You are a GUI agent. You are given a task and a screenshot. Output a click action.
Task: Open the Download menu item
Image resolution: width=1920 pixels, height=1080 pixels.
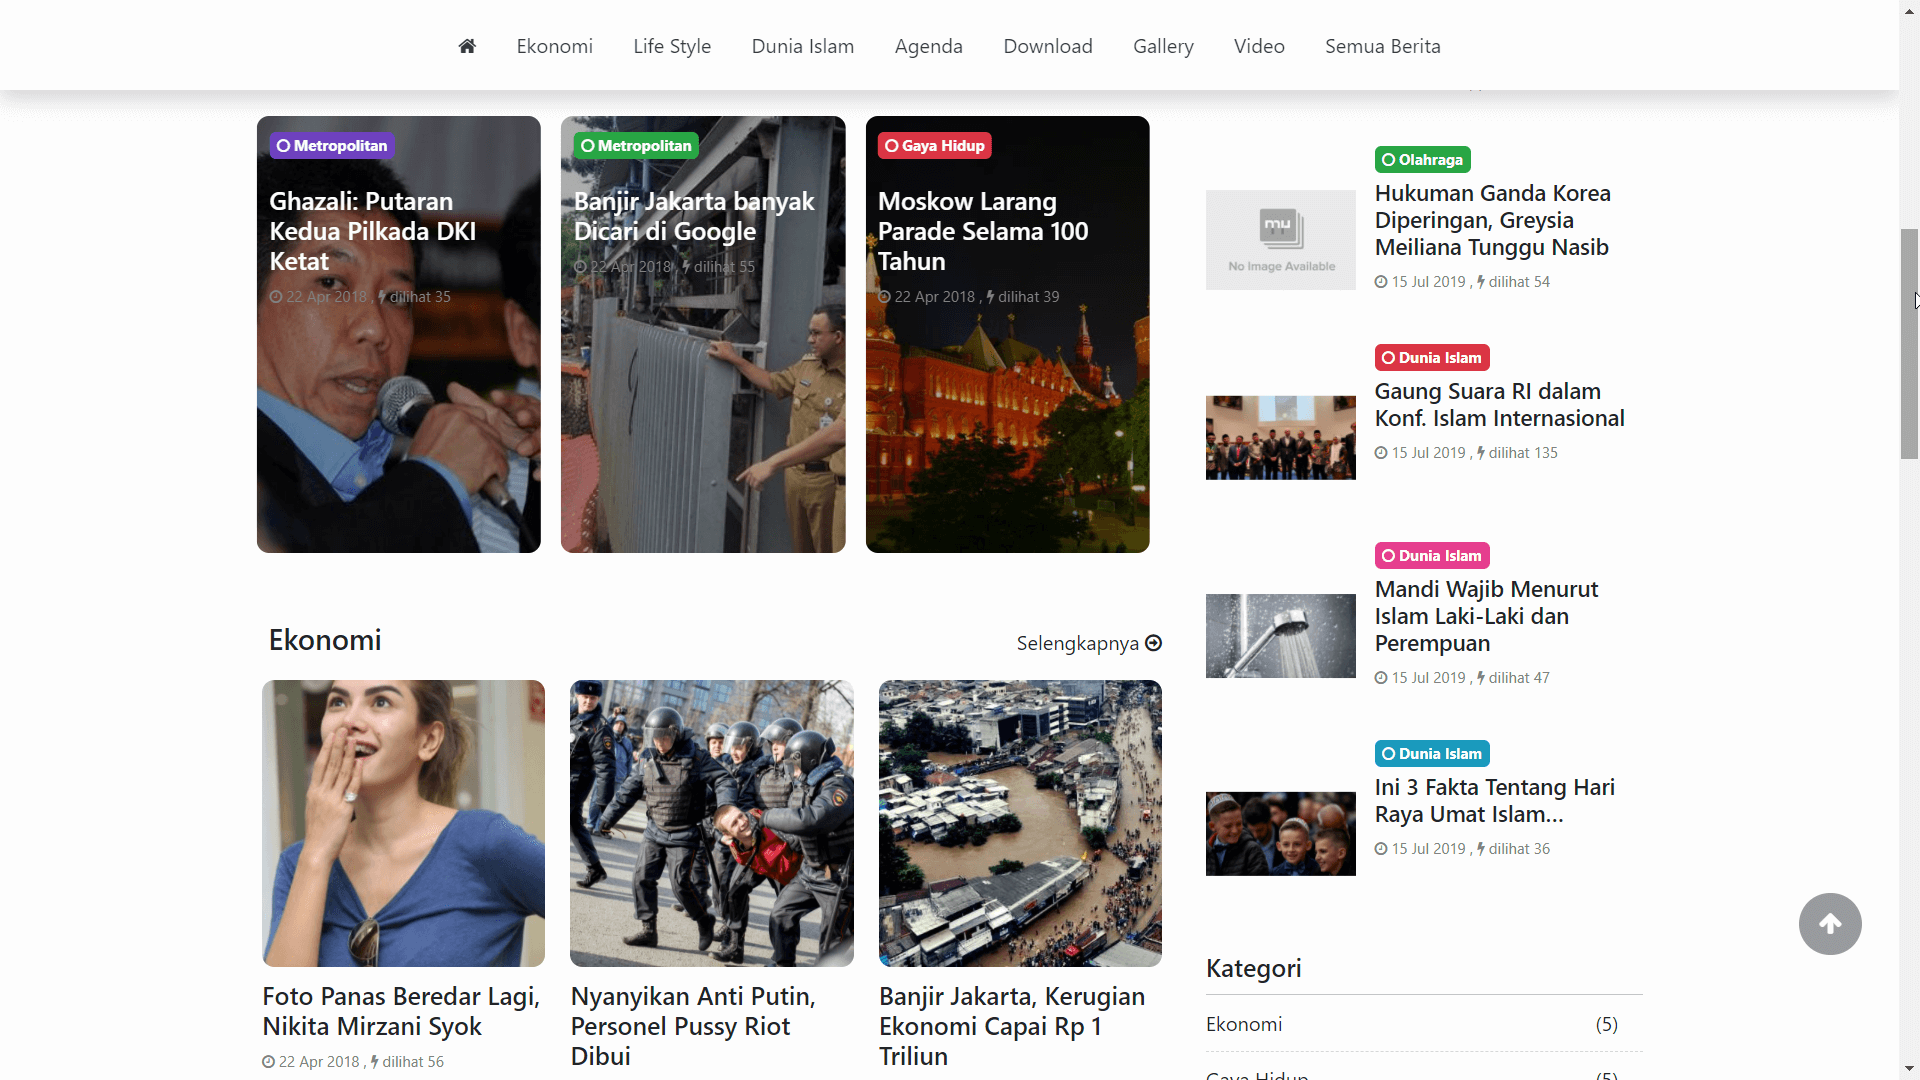1048,46
